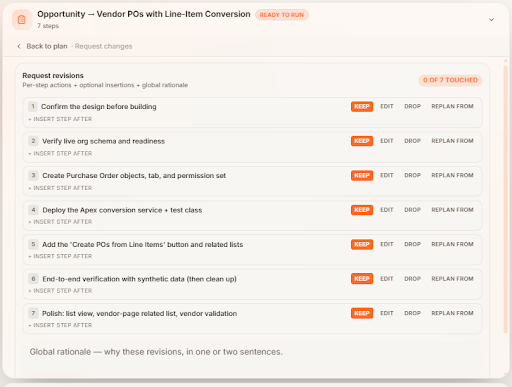
Task: Select EDIT for Polish list view step
Action: [x=387, y=313]
